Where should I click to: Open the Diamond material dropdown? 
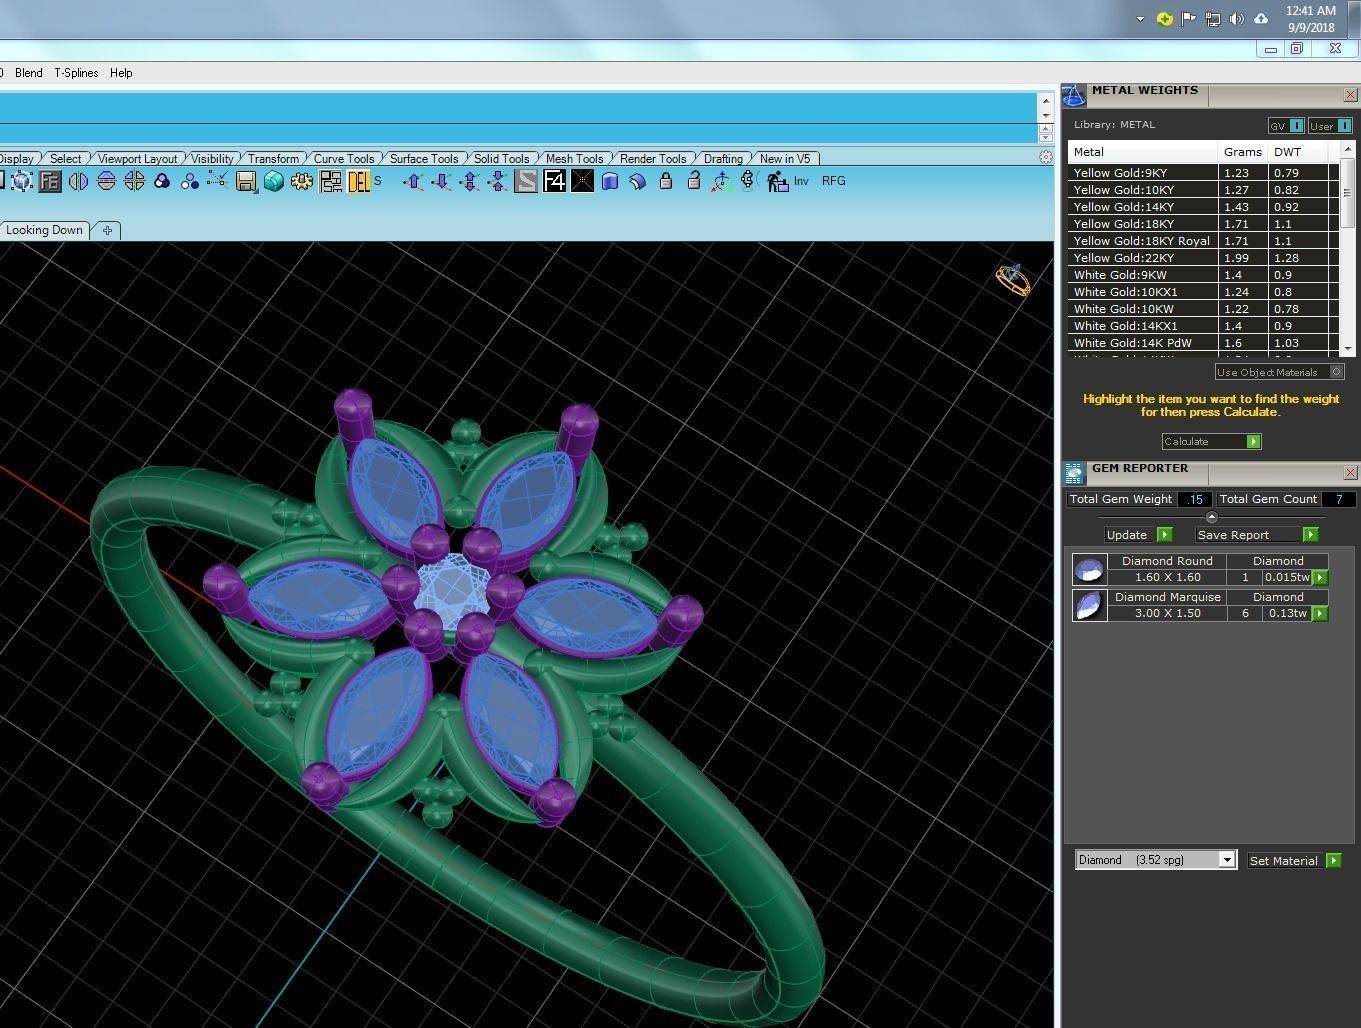1155,860
